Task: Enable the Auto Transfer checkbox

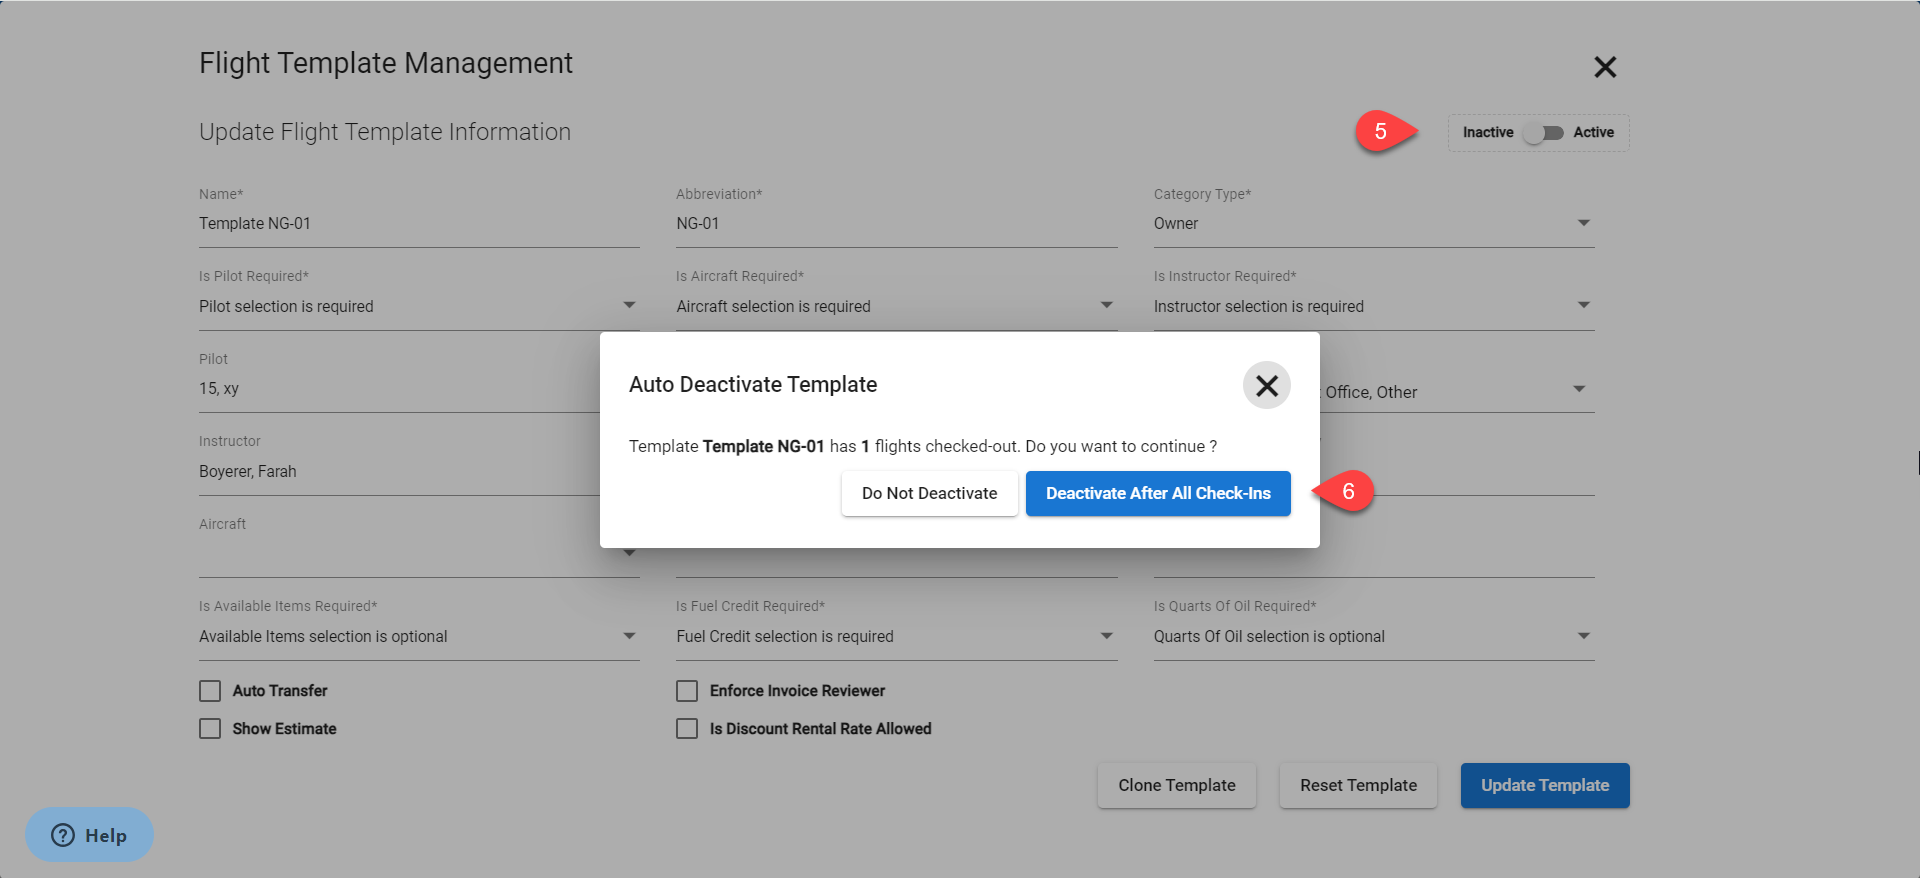Action: pyautogui.click(x=210, y=691)
